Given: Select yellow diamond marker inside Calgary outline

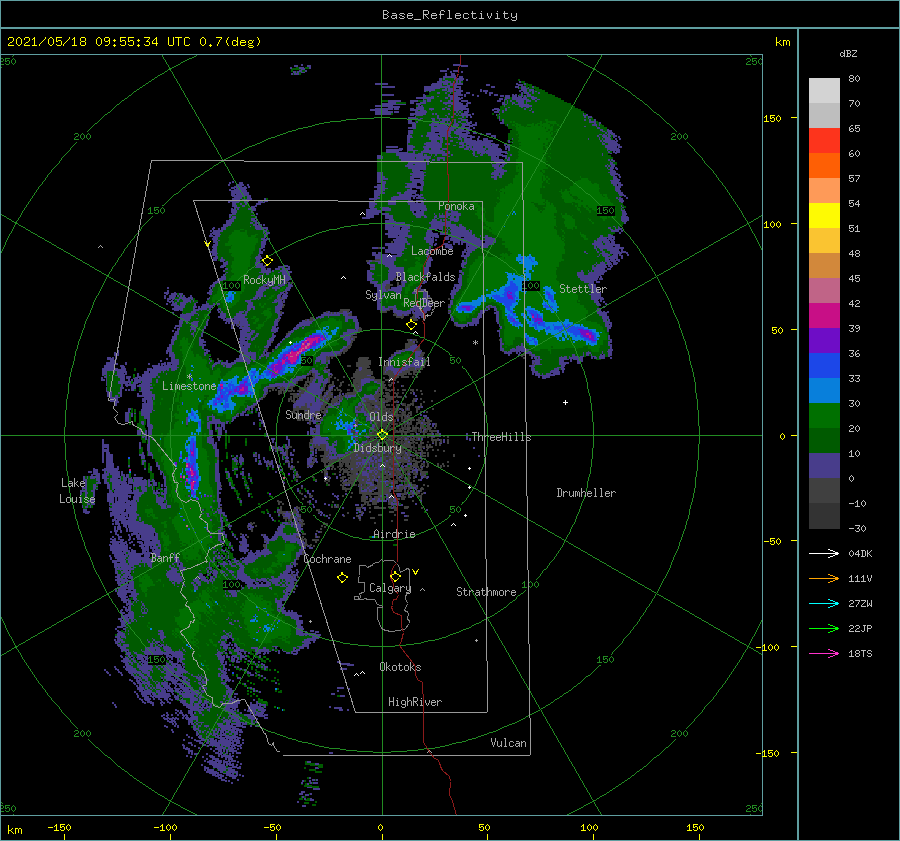Looking at the screenshot, I should (x=395, y=576).
